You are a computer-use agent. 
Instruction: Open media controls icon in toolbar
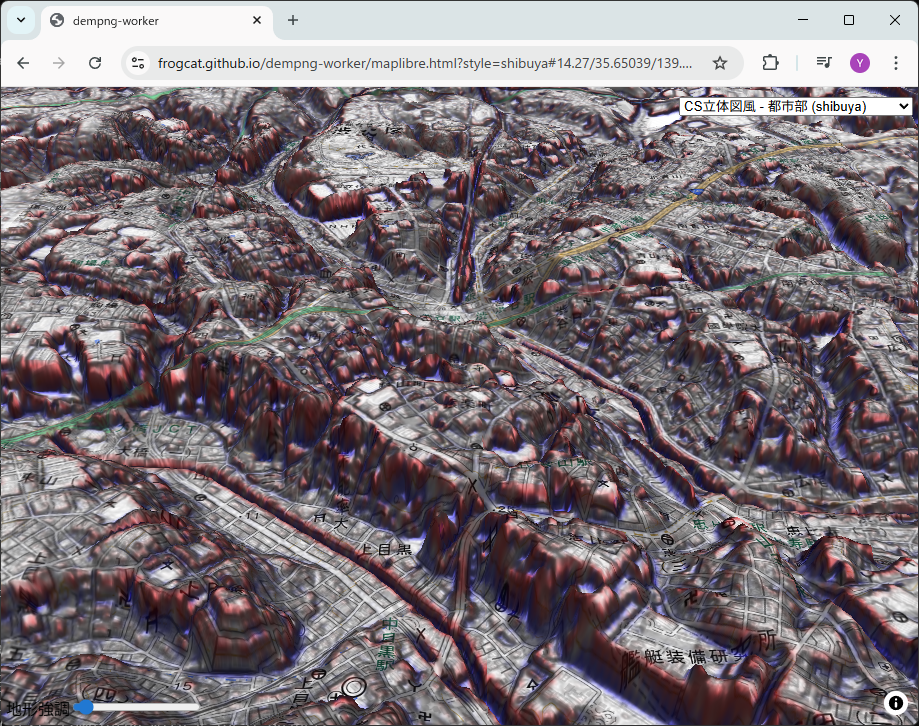(824, 63)
